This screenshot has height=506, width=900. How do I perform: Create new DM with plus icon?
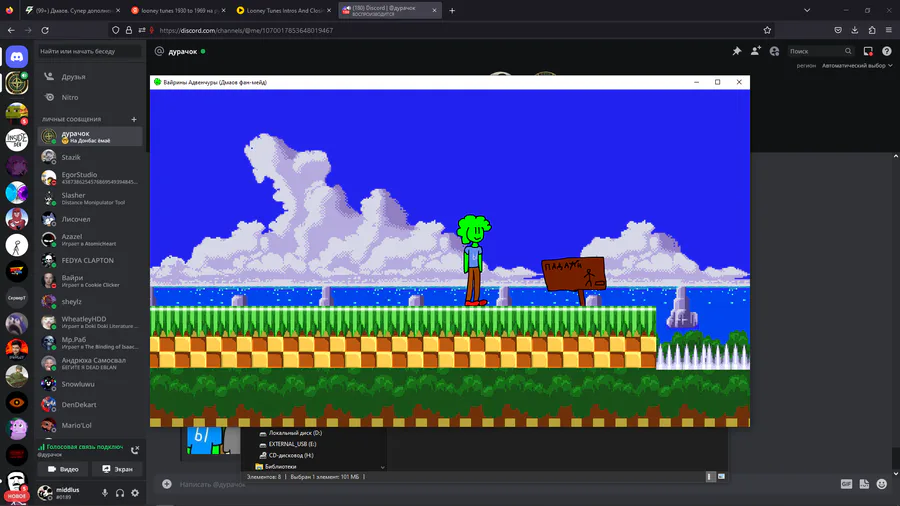134,119
